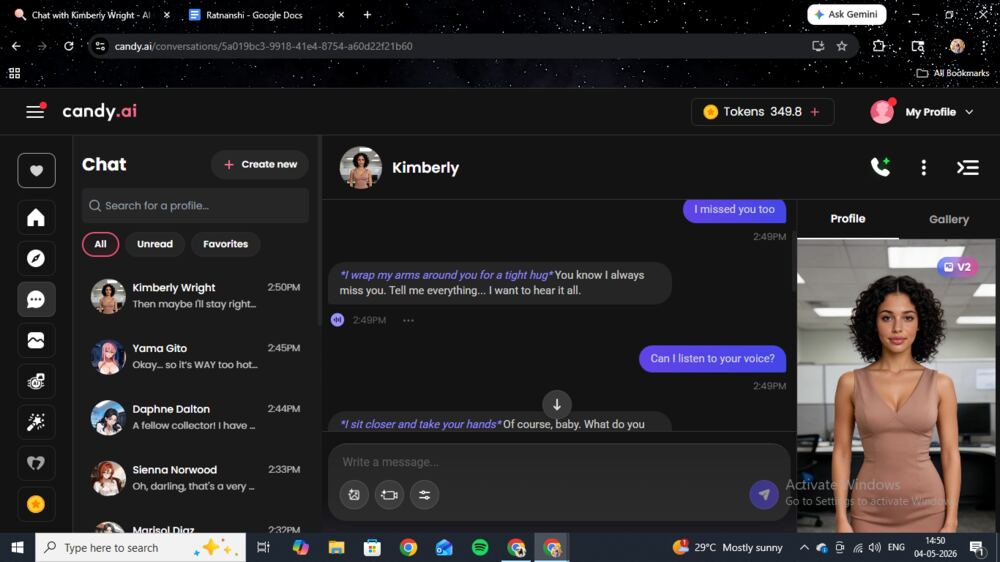The width and height of the screenshot is (1000, 562).
Task: Open Spotify from the taskbar
Action: click(x=480, y=547)
